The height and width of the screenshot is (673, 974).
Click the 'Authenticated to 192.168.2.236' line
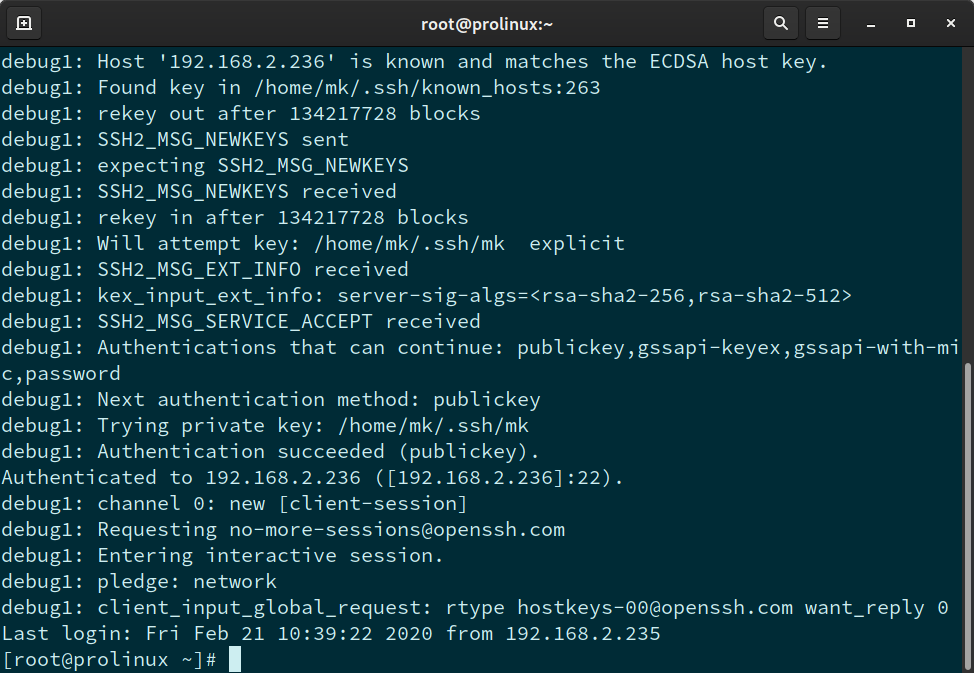(312, 478)
